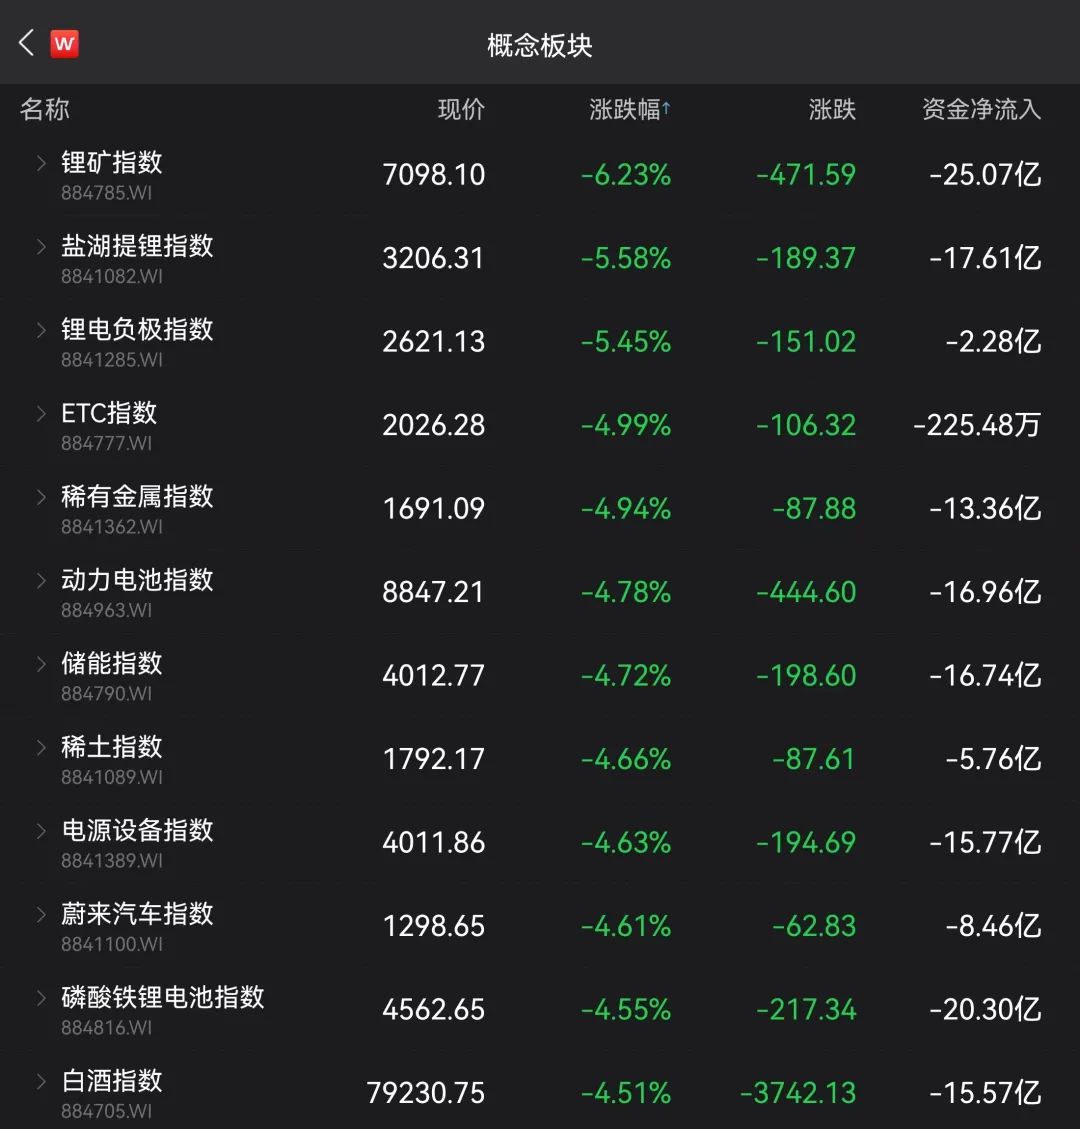Open the 电源设备指数 index name
Screen dimensions: 1080x1129
tap(138, 831)
